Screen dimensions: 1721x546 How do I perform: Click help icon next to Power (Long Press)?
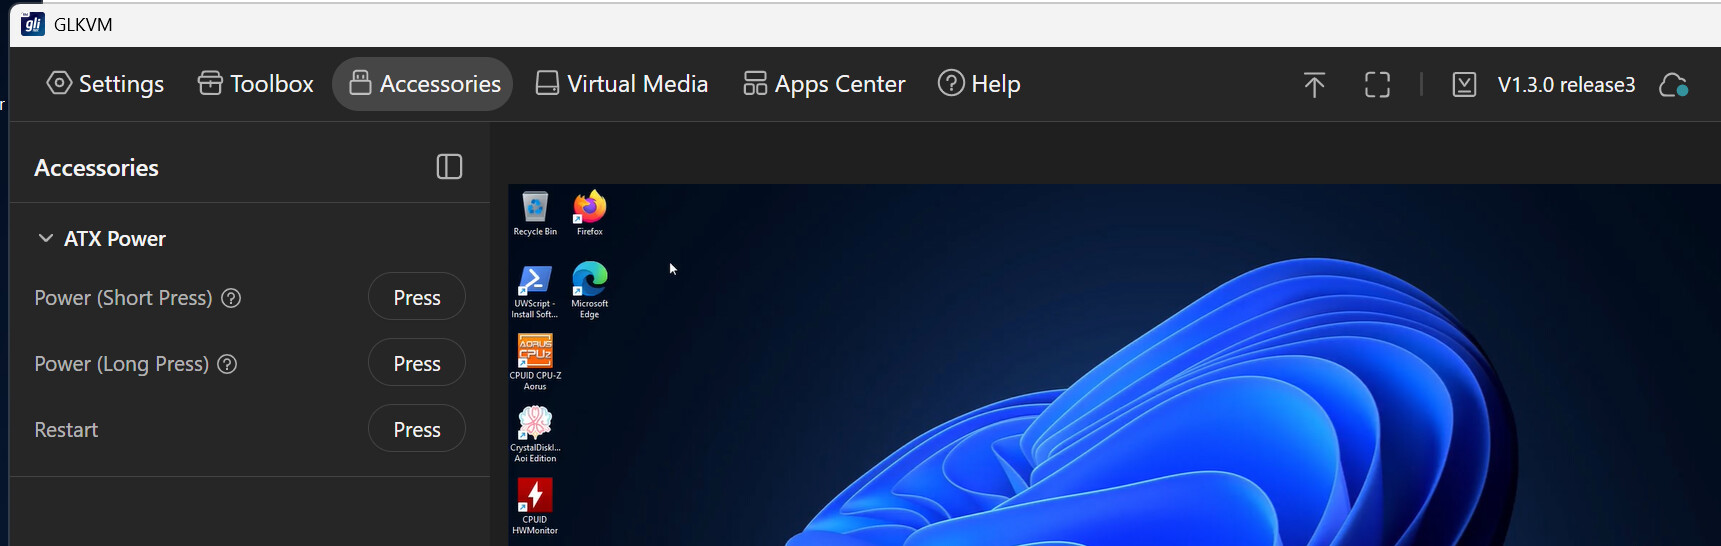click(x=227, y=364)
